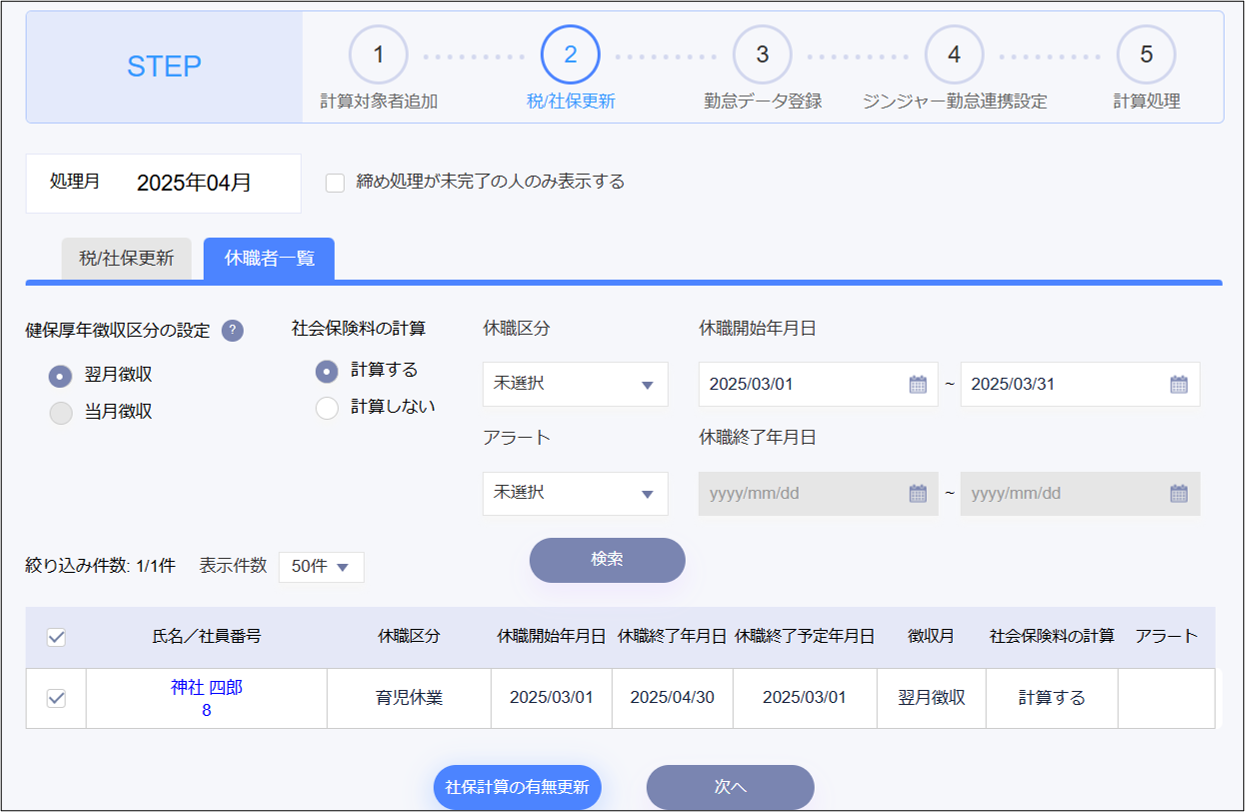Screen dimensions: 1245x812
Task: Jump to step 1 計算対象者追加
Action: tap(378, 56)
